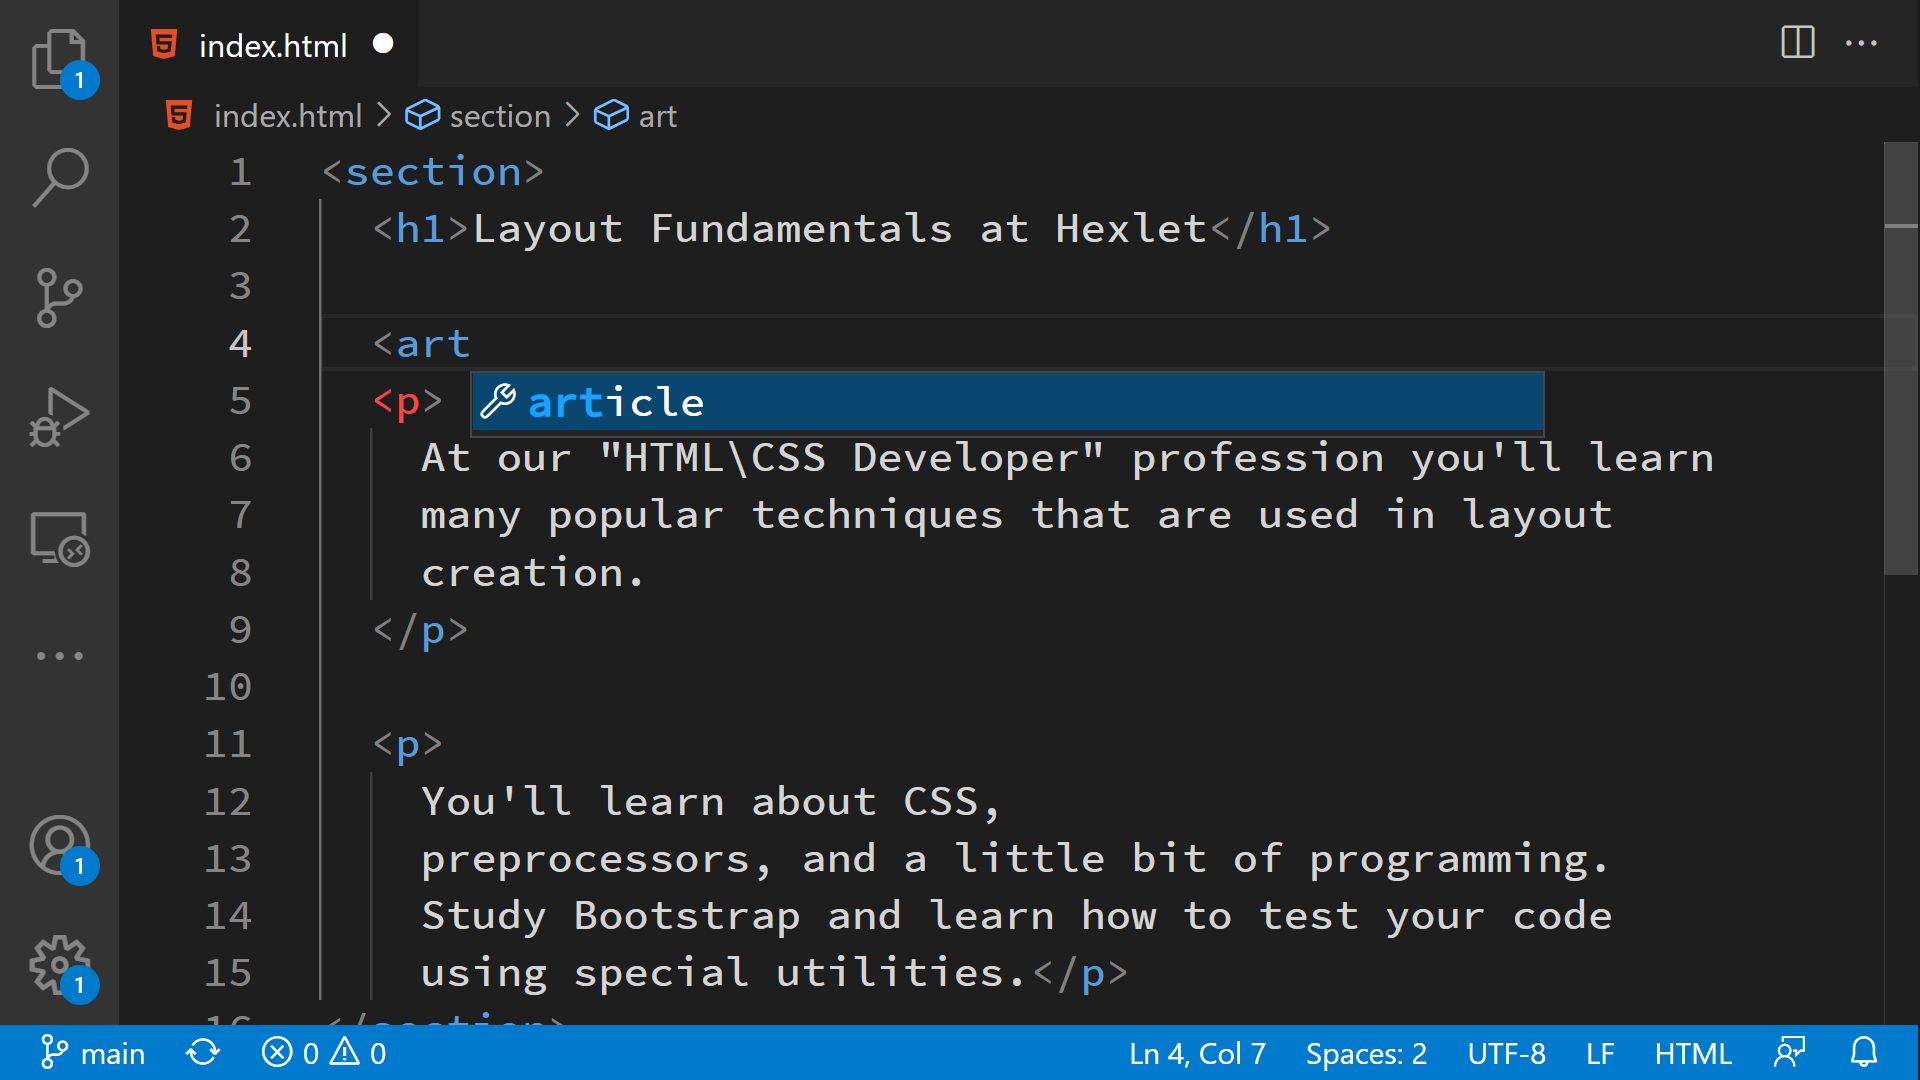Open the Remote Explorer view
The image size is (1920, 1080).
(x=59, y=537)
